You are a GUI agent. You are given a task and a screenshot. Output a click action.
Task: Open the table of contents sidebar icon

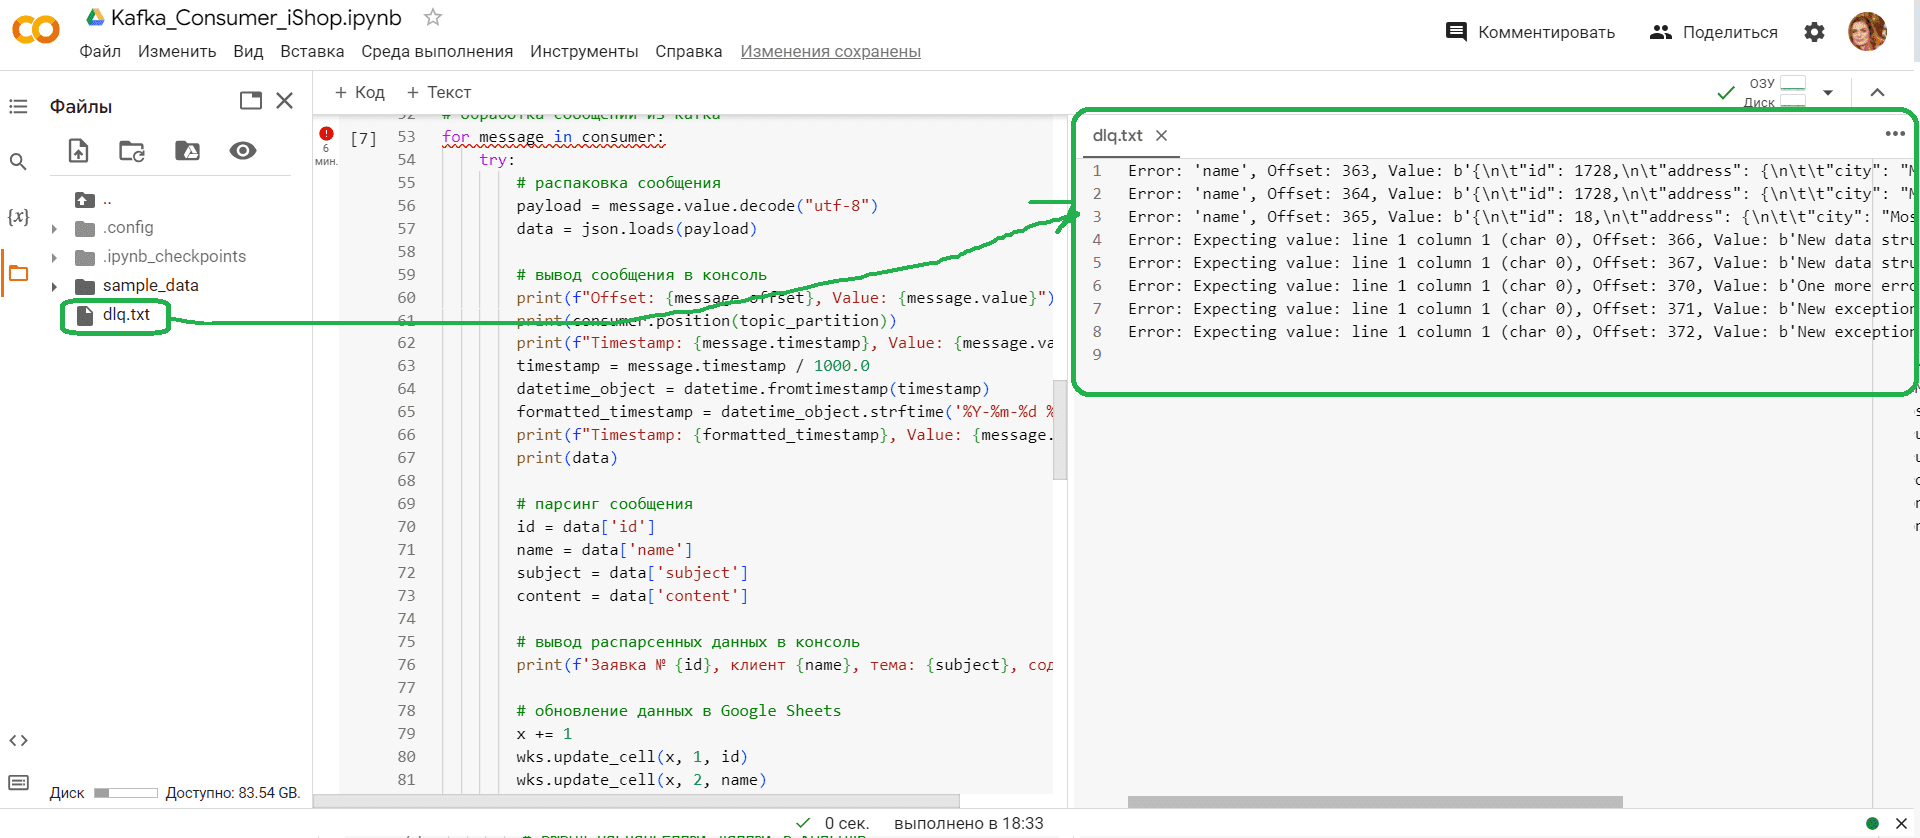coord(18,106)
